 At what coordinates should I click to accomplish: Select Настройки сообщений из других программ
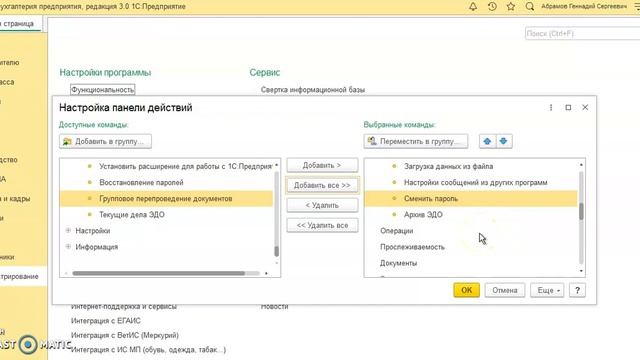pos(471,182)
